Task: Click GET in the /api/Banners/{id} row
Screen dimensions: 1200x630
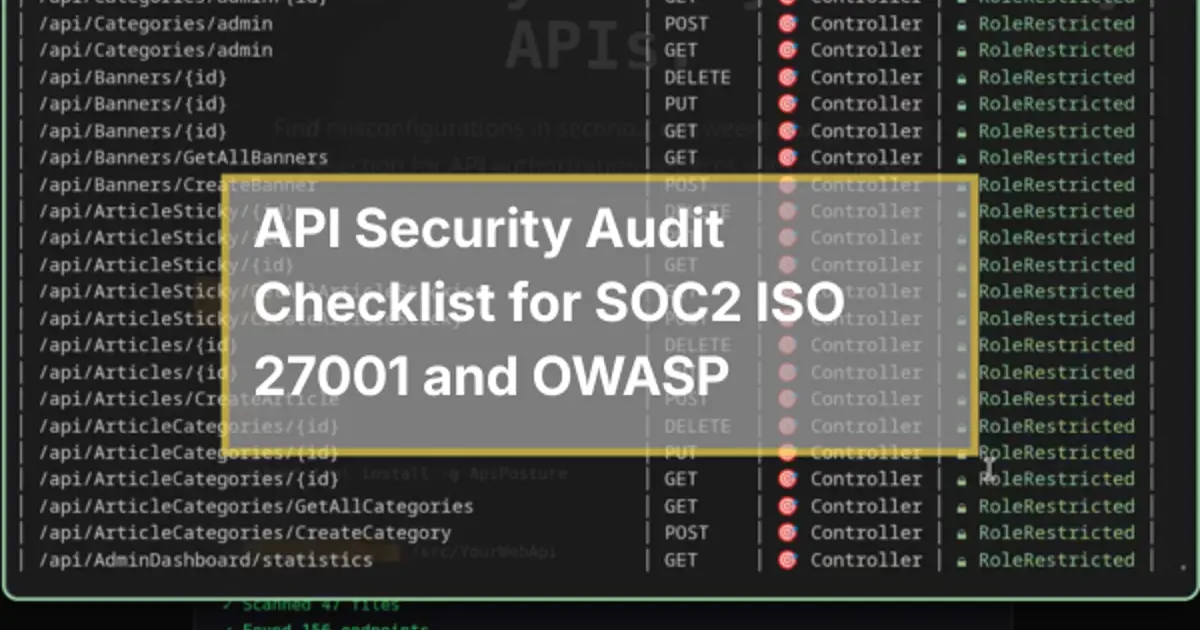Action: (x=681, y=131)
